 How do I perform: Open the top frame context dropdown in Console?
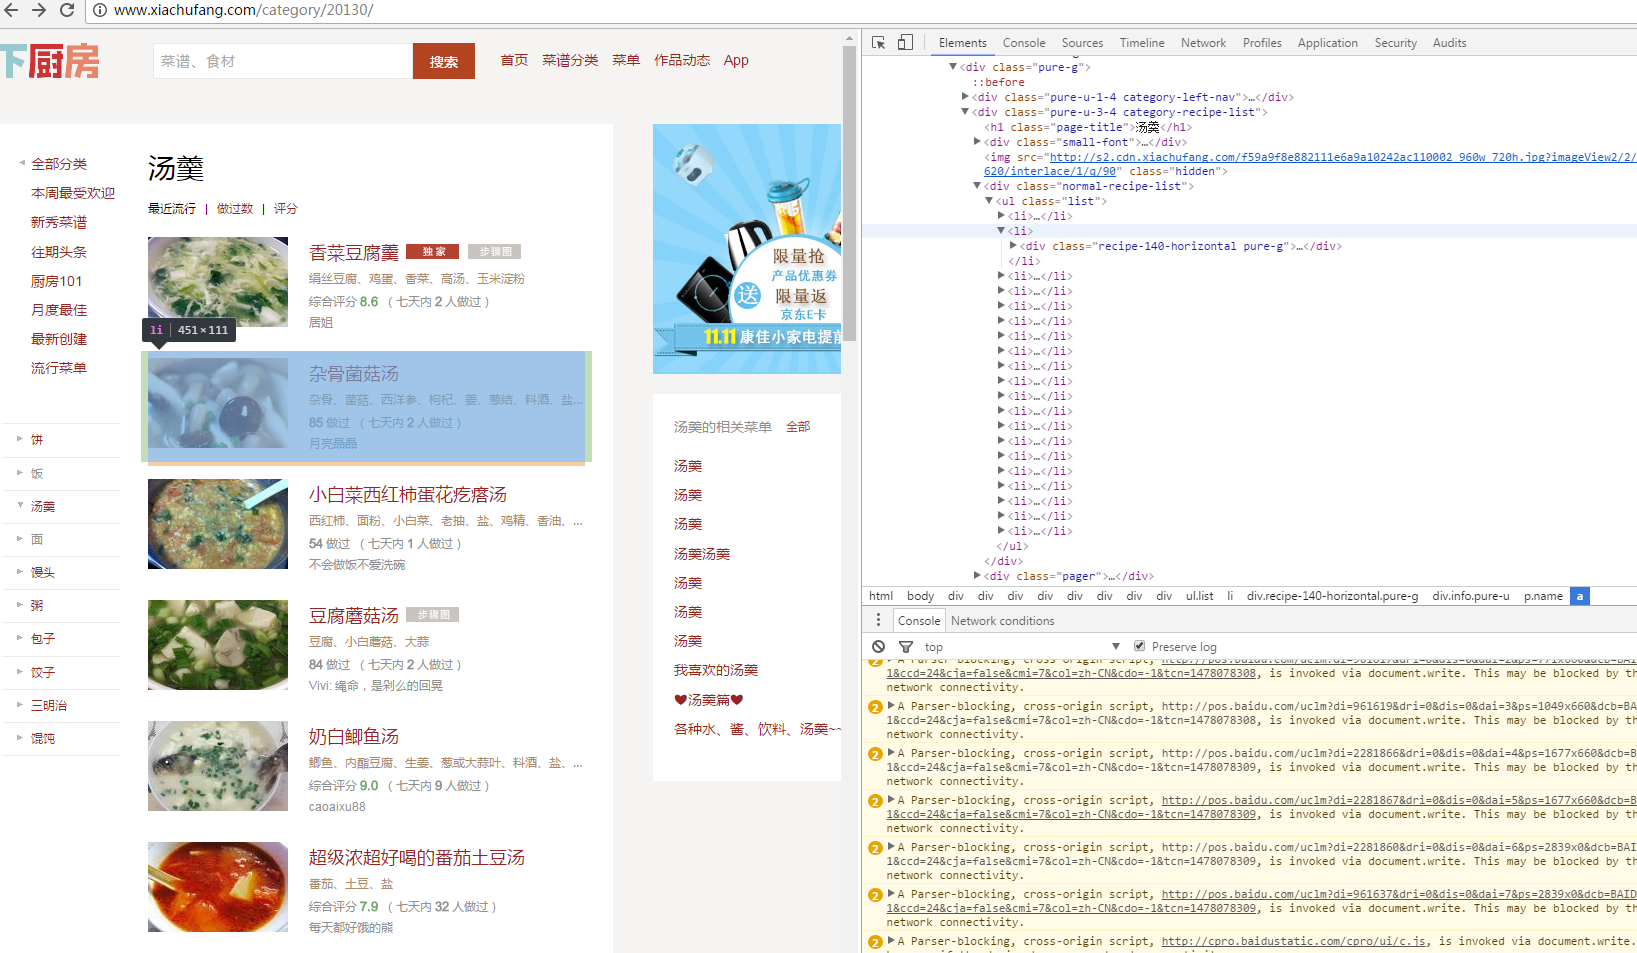point(1020,646)
